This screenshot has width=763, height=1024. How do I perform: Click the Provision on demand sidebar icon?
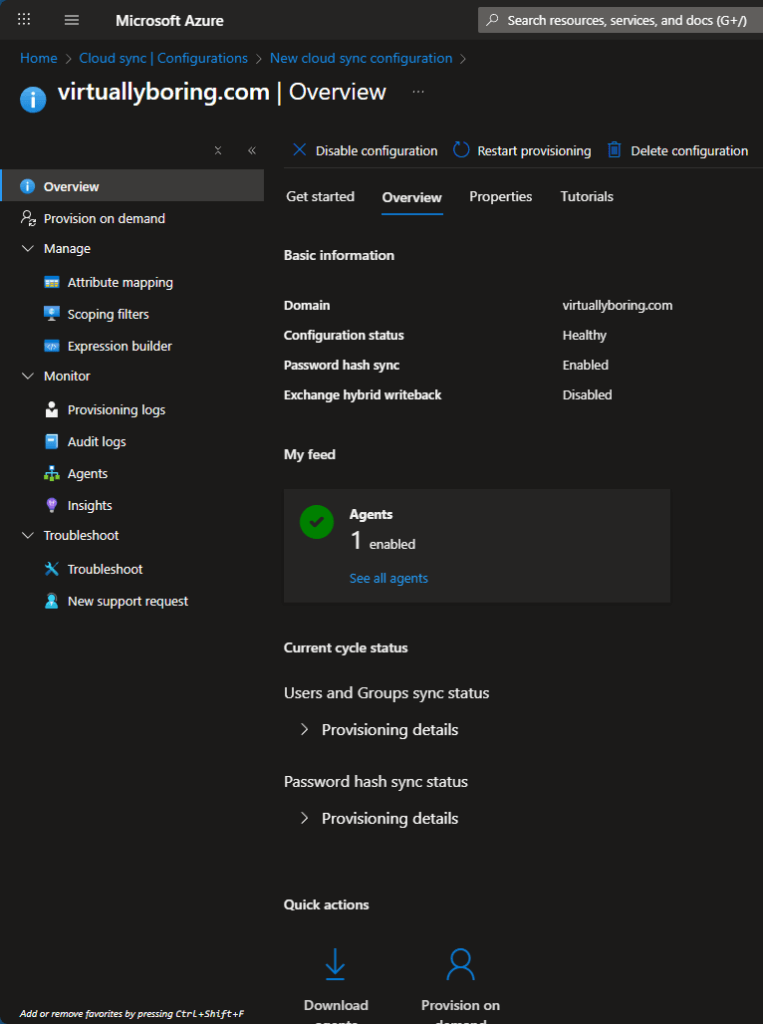(28, 218)
